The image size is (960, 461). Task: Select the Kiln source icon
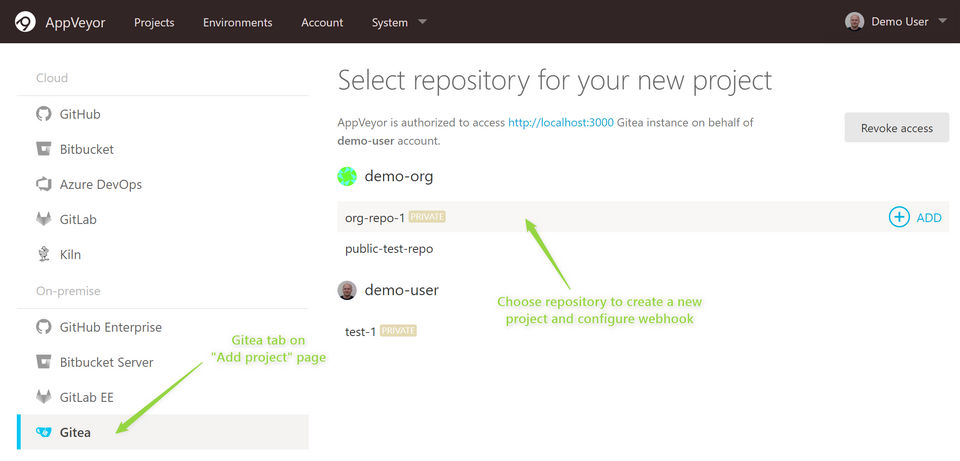pyautogui.click(x=43, y=254)
